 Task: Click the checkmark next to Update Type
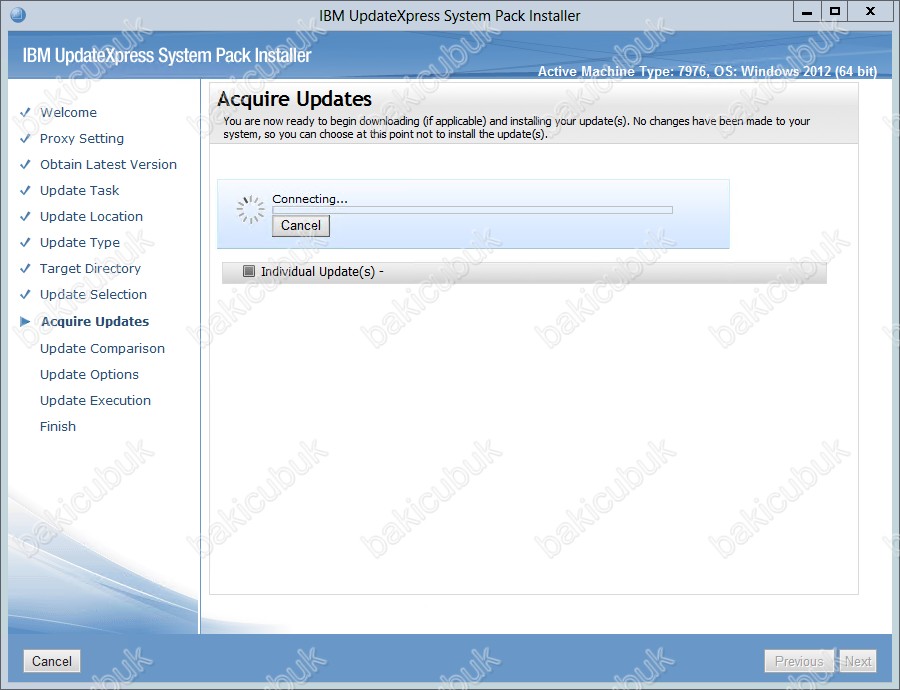point(25,243)
